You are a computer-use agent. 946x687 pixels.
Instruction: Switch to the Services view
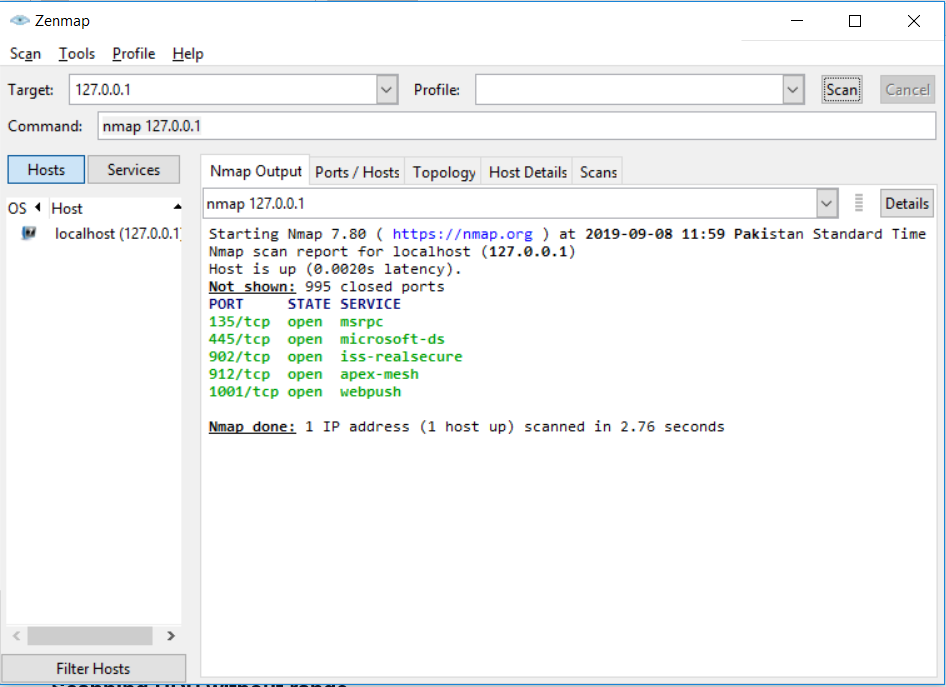point(133,169)
